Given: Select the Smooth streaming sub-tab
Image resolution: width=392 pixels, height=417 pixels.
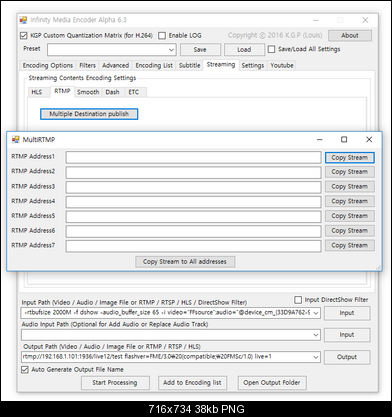Looking at the screenshot, I should pos(88,92).
